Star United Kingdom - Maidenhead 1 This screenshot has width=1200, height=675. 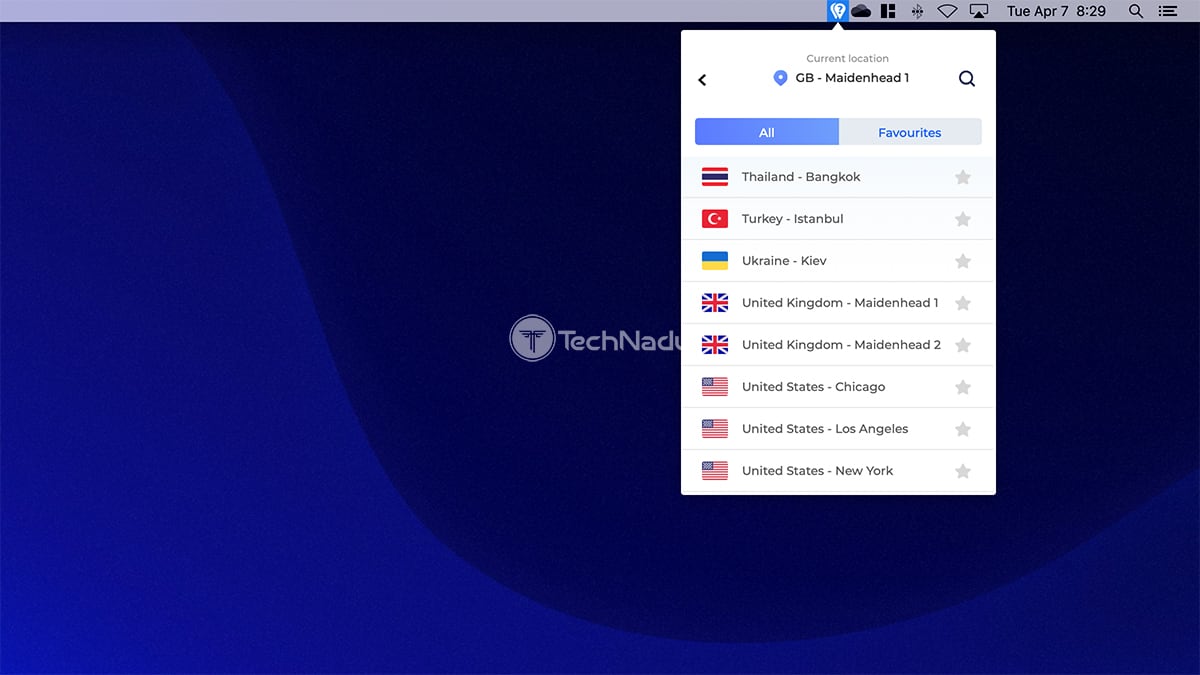(963, 303)
